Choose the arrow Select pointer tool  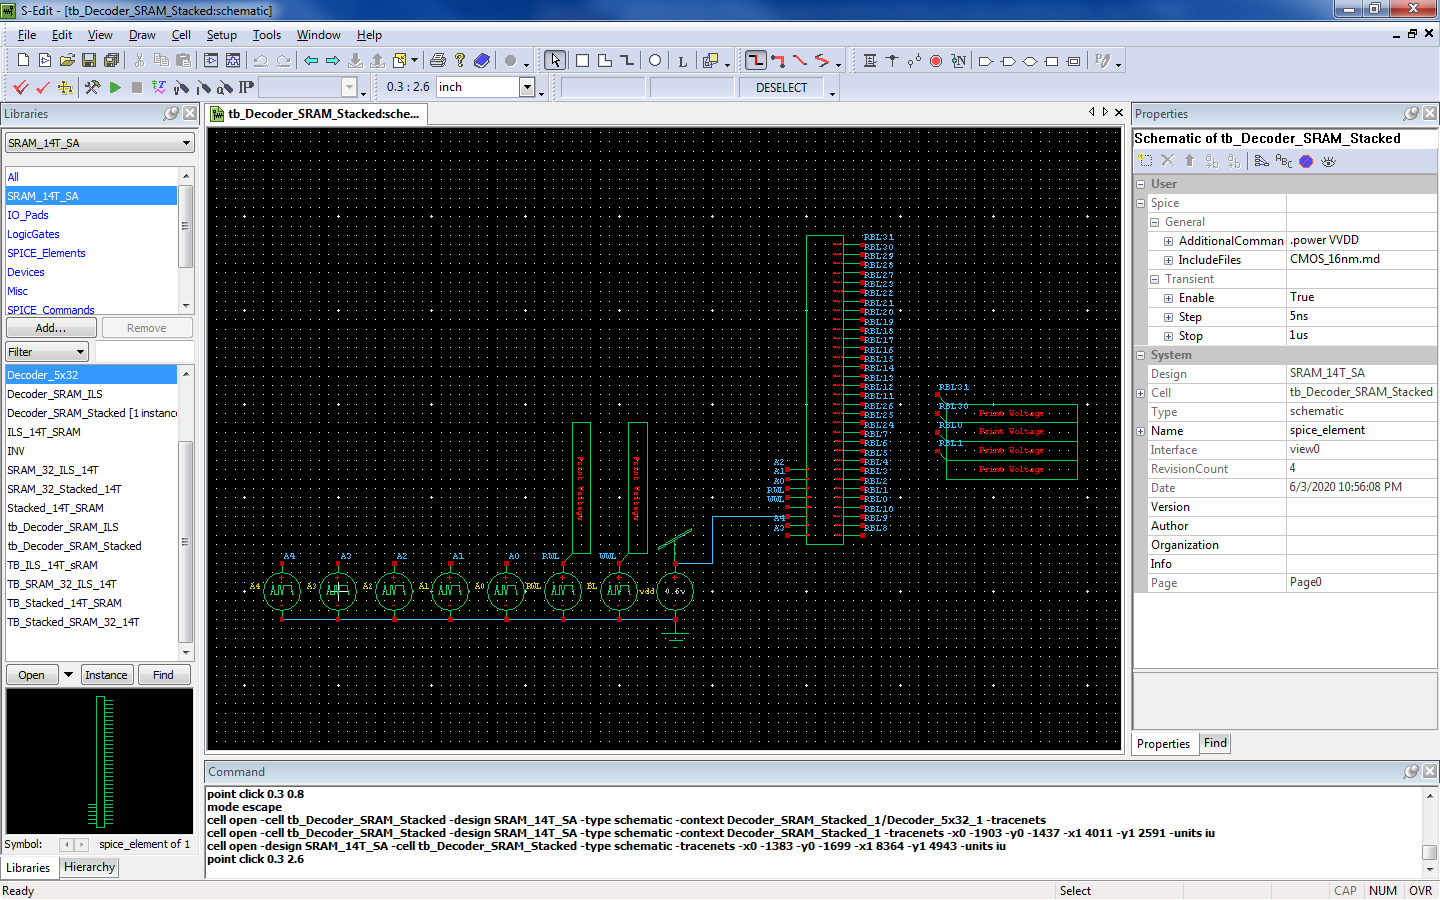(555, 61)
